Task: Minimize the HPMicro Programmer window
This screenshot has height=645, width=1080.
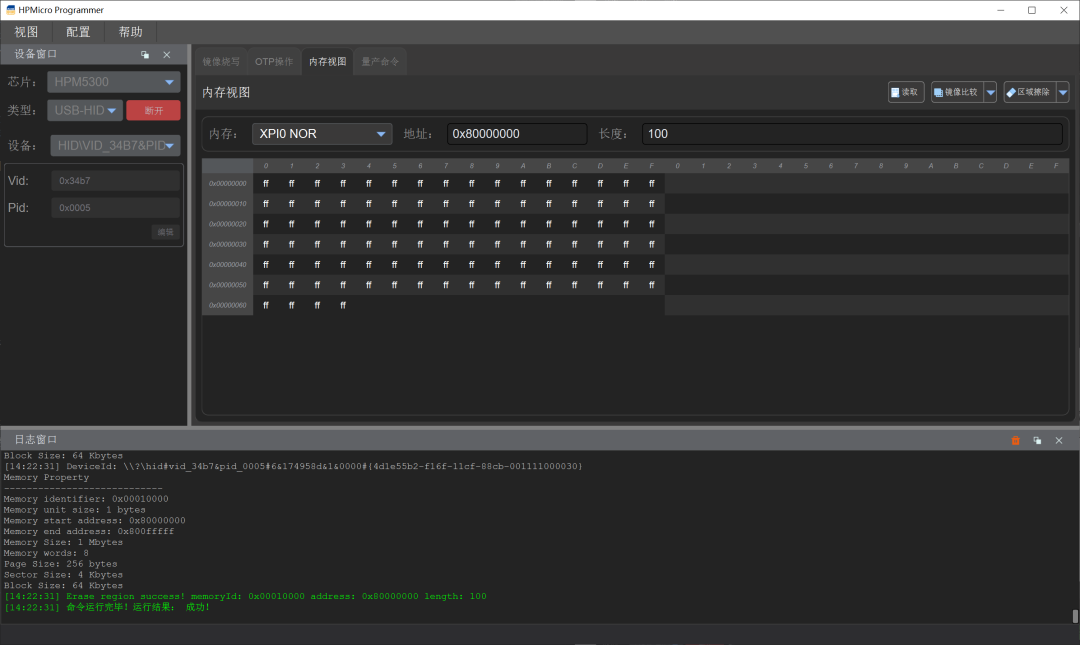Action: coord(1001,10)
